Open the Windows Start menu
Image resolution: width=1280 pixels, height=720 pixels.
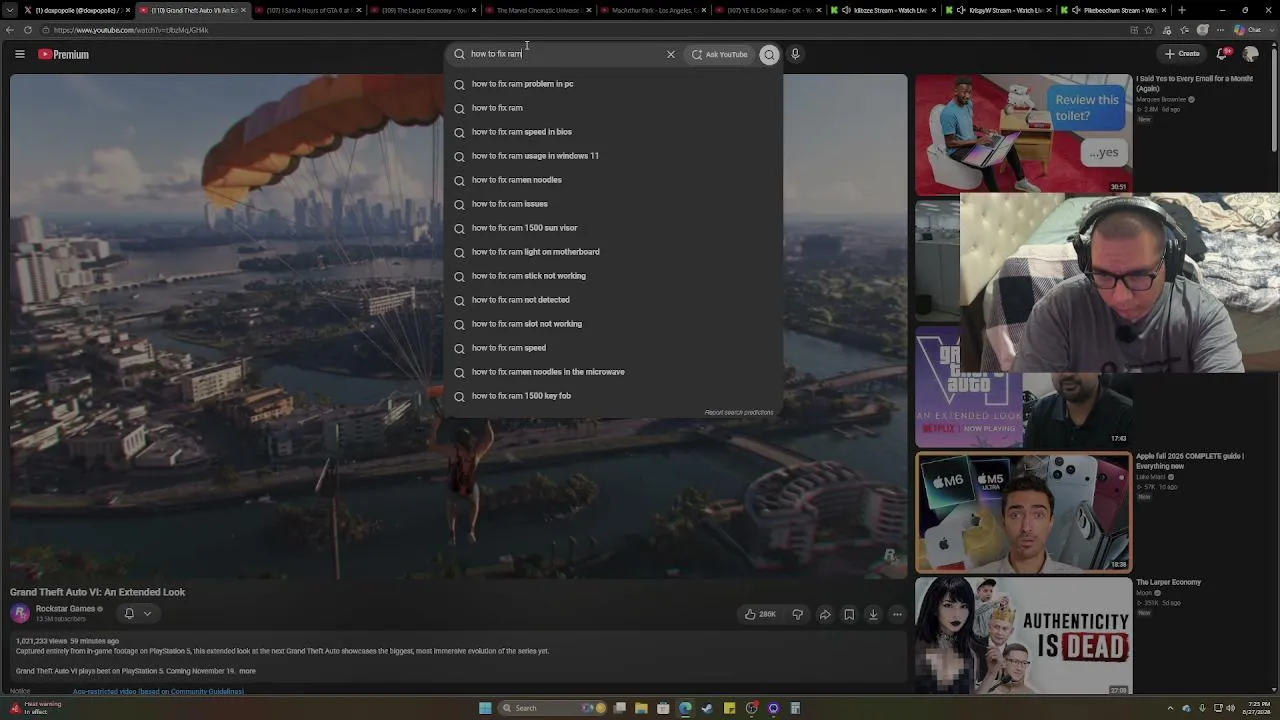[x=485, y=708]
